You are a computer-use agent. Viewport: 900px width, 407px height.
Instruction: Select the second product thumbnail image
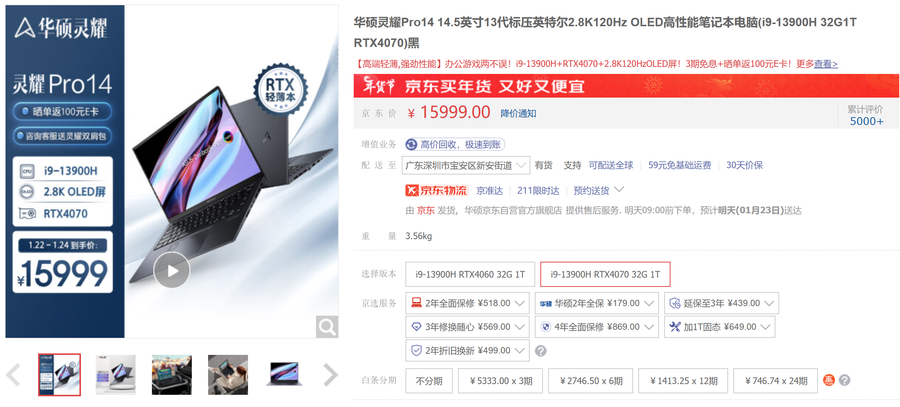click(x=115, y=375)
